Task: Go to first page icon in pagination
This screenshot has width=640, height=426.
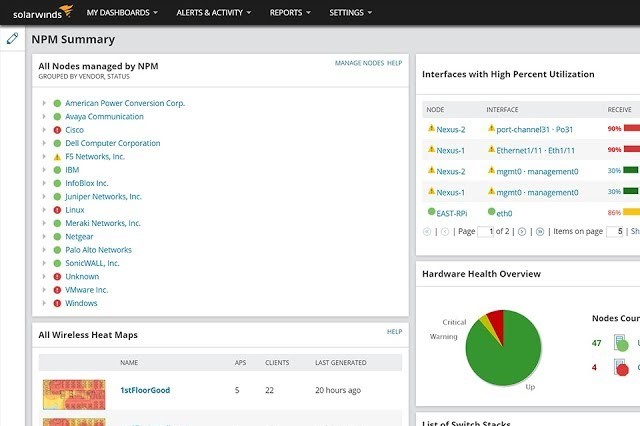Action: pos(427,232)
